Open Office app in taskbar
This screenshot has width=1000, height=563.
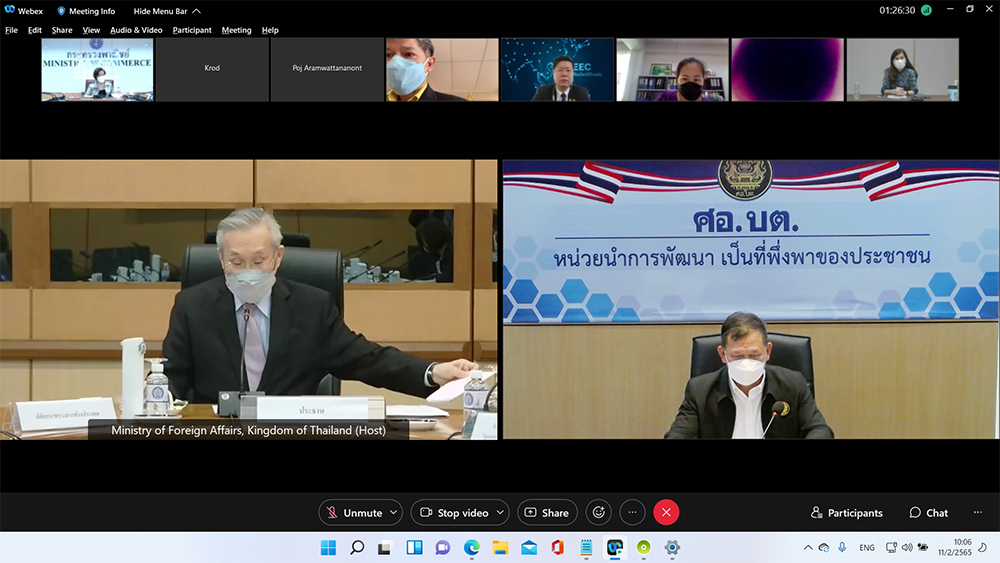point(557,548)
